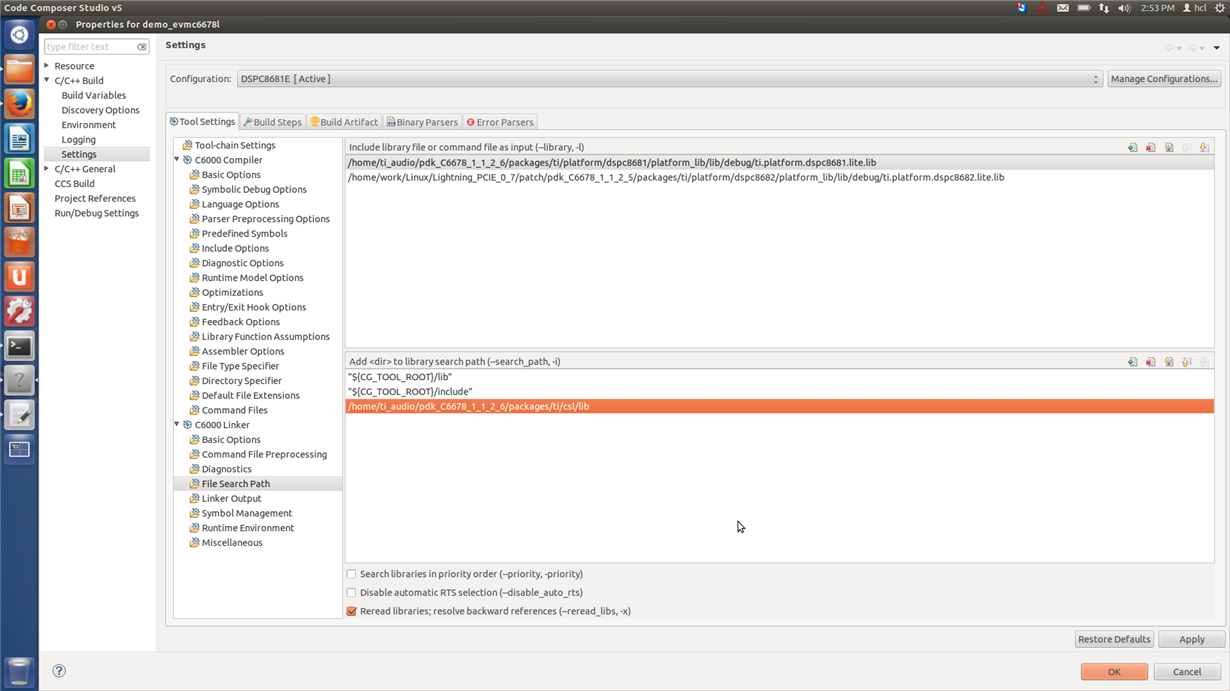
Task: Click the Restore Defaults button
Action: (x=1114, y=639)
